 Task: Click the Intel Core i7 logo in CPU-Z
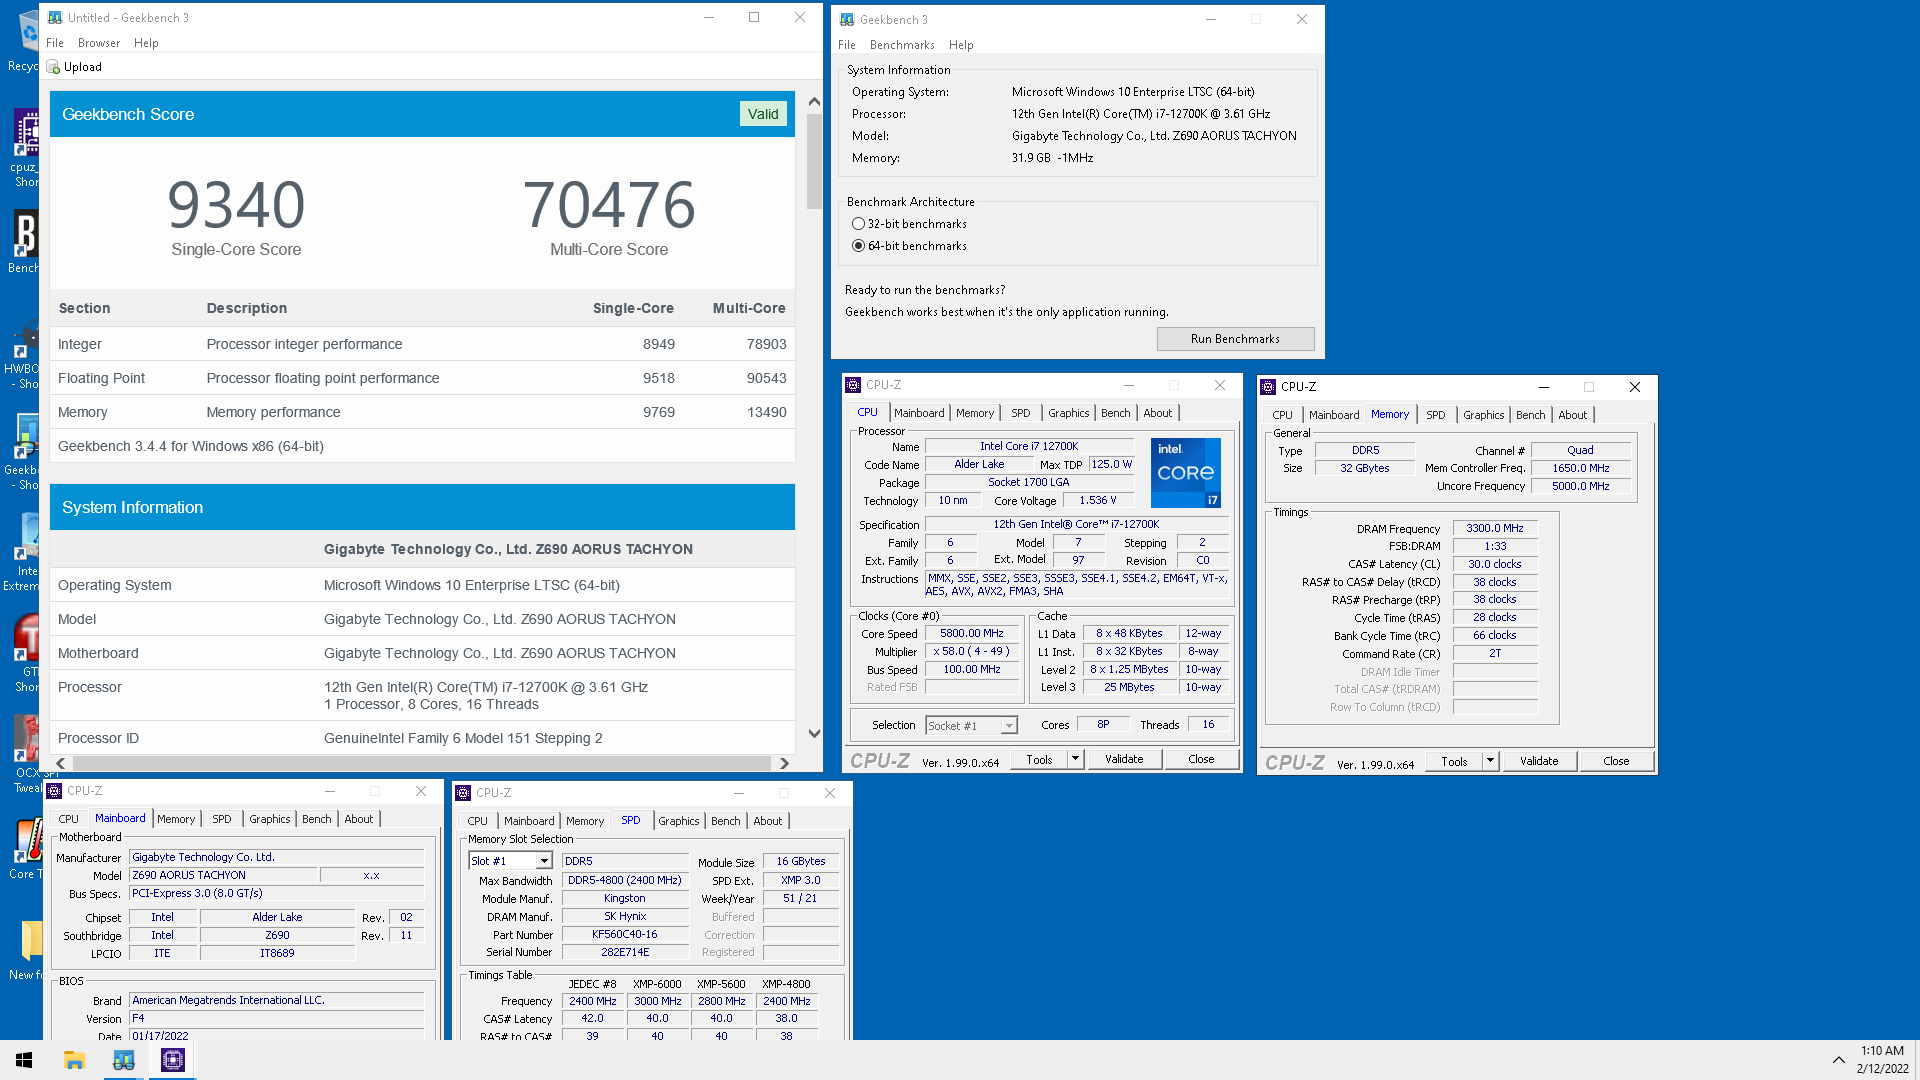pyautogui.click(x=1186, y=473)
